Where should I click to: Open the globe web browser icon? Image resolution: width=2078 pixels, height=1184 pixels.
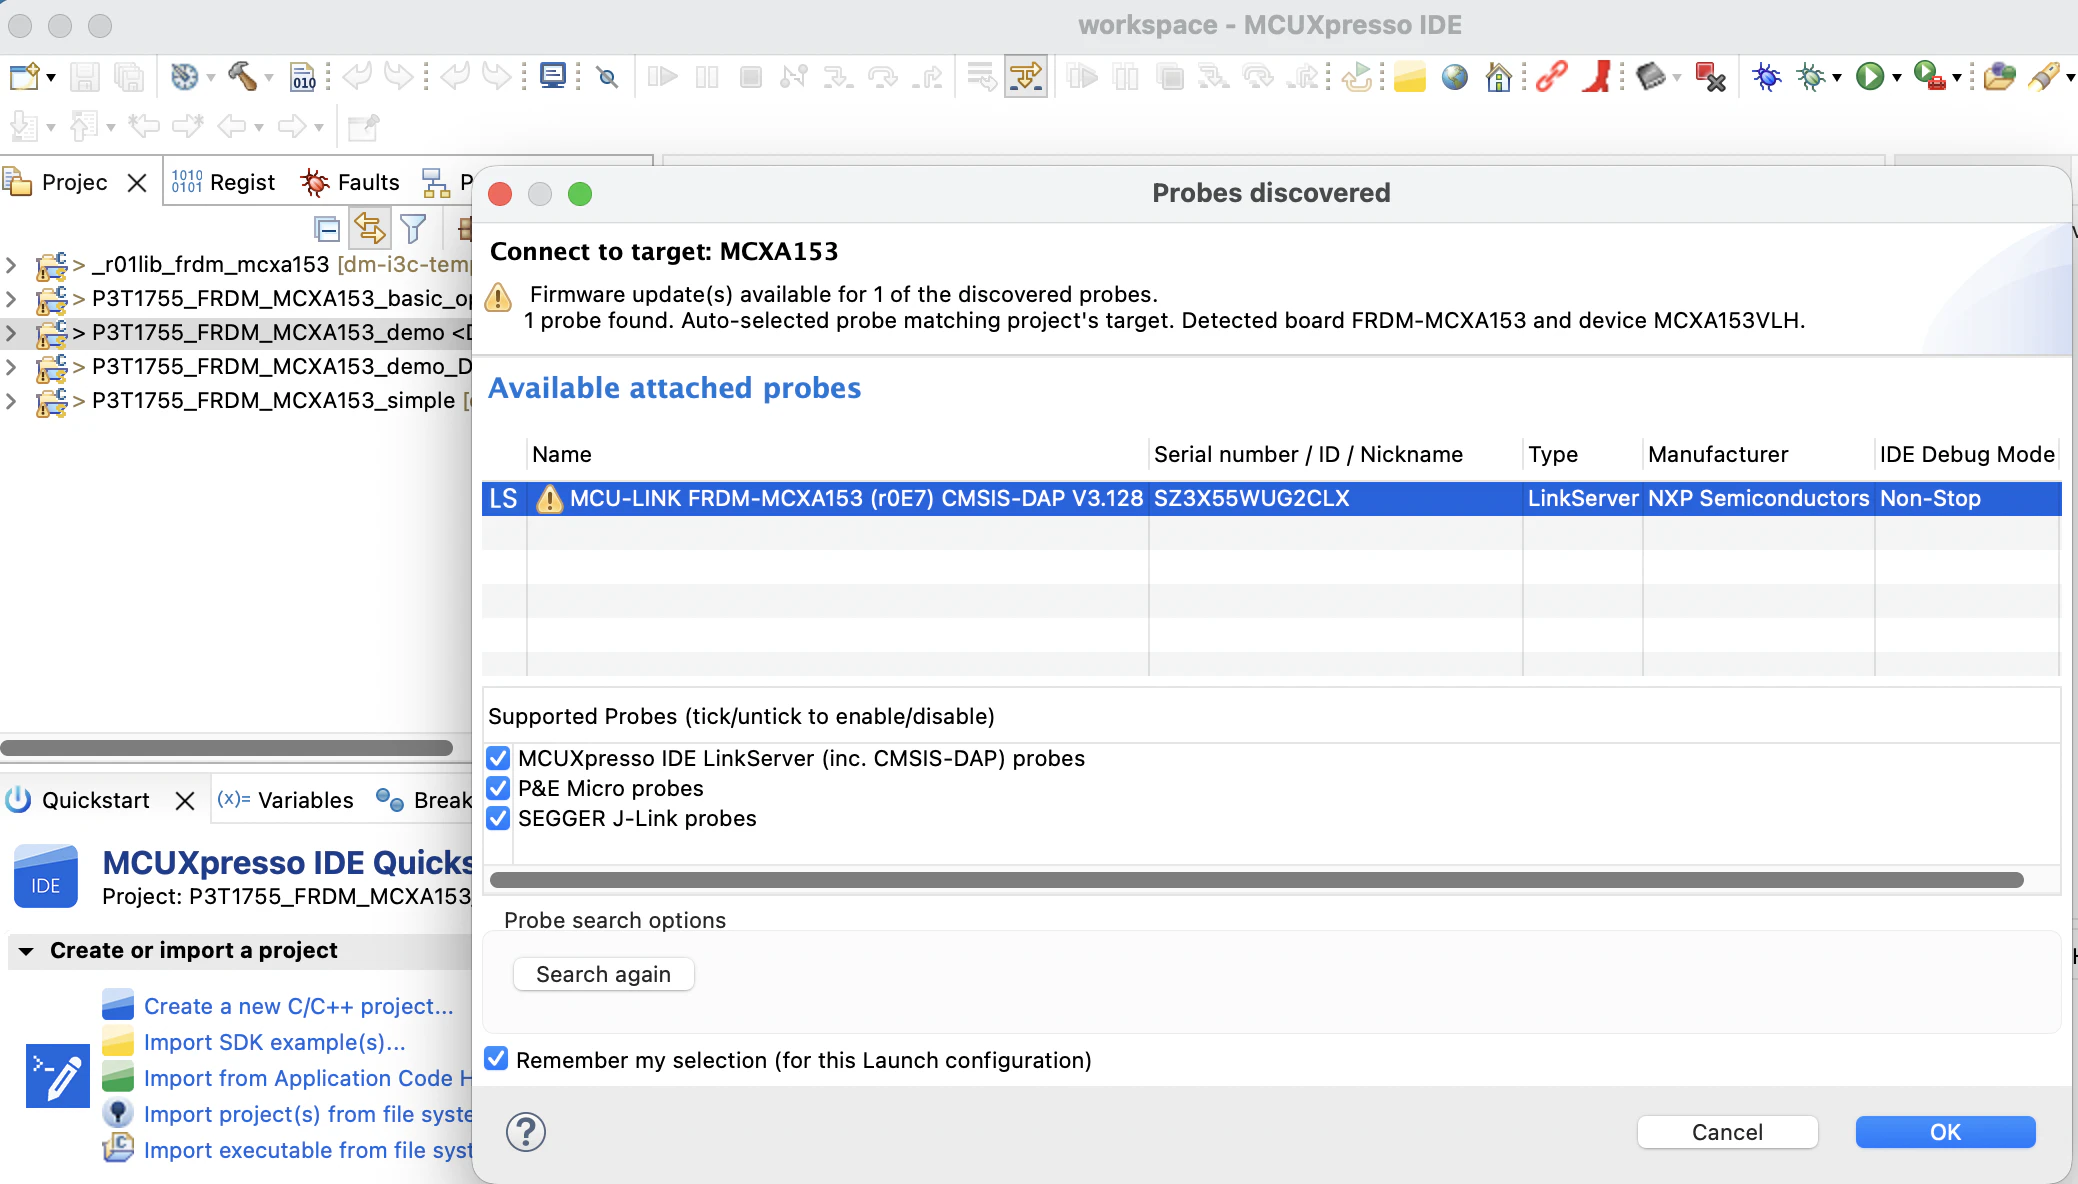pyautogui.click(x=1454, y=76)
